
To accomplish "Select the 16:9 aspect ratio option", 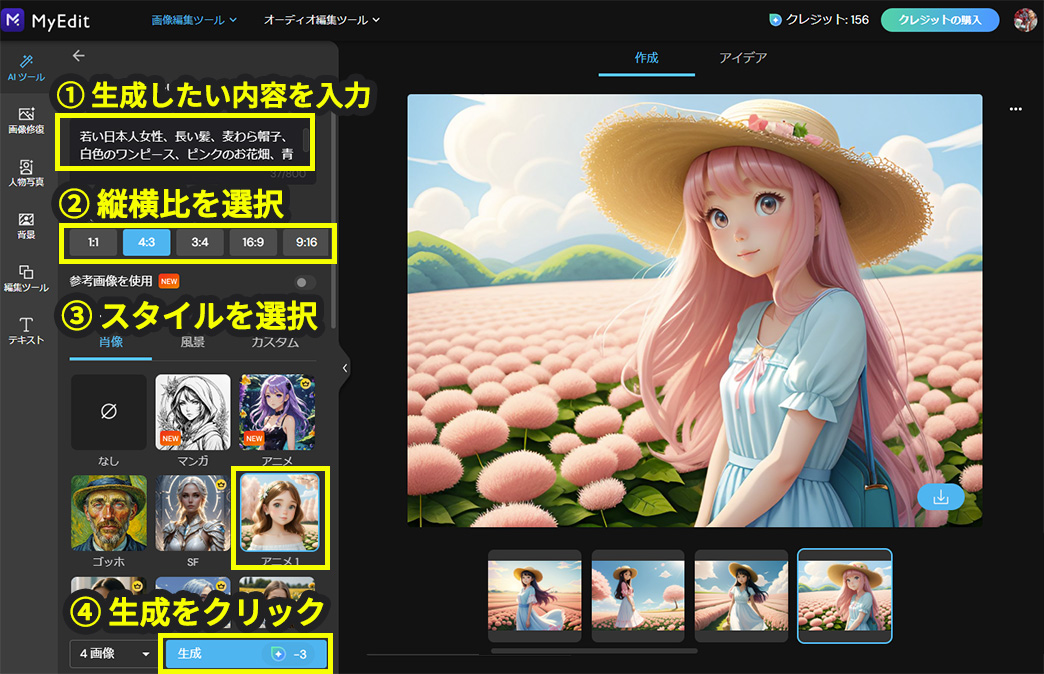I will coord(252,242).
